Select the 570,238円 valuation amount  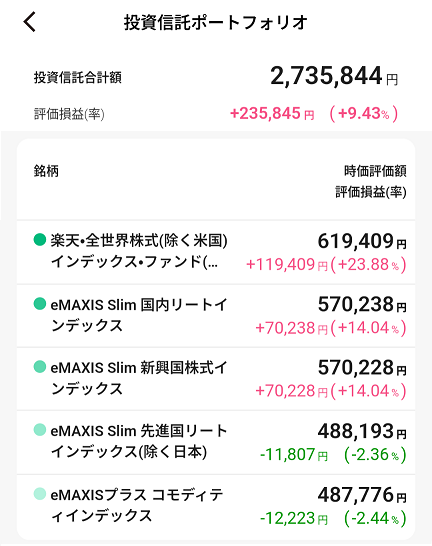362,304
